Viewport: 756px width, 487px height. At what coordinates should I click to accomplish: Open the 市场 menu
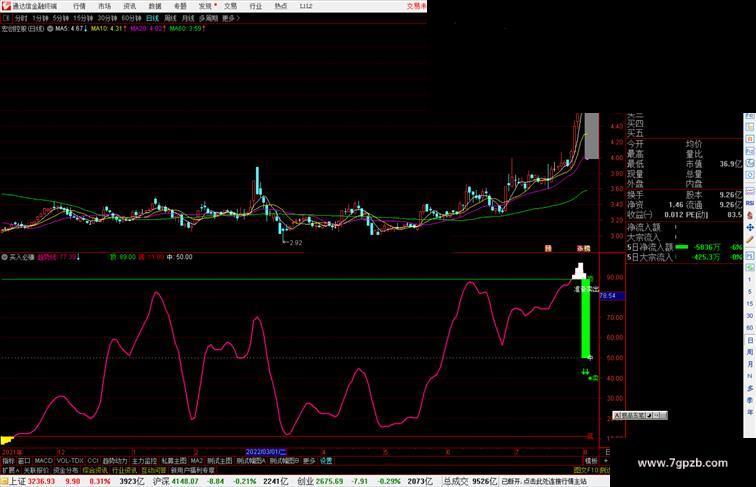104,6
